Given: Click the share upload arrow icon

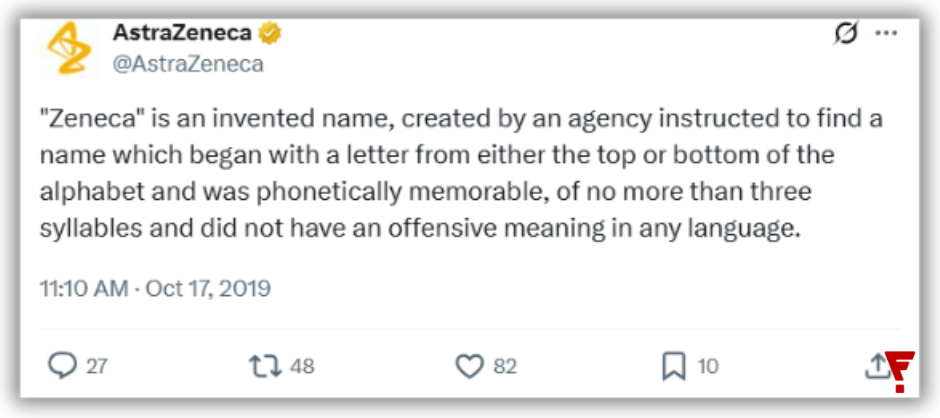Looking at the screenshot, I should 875,365.
